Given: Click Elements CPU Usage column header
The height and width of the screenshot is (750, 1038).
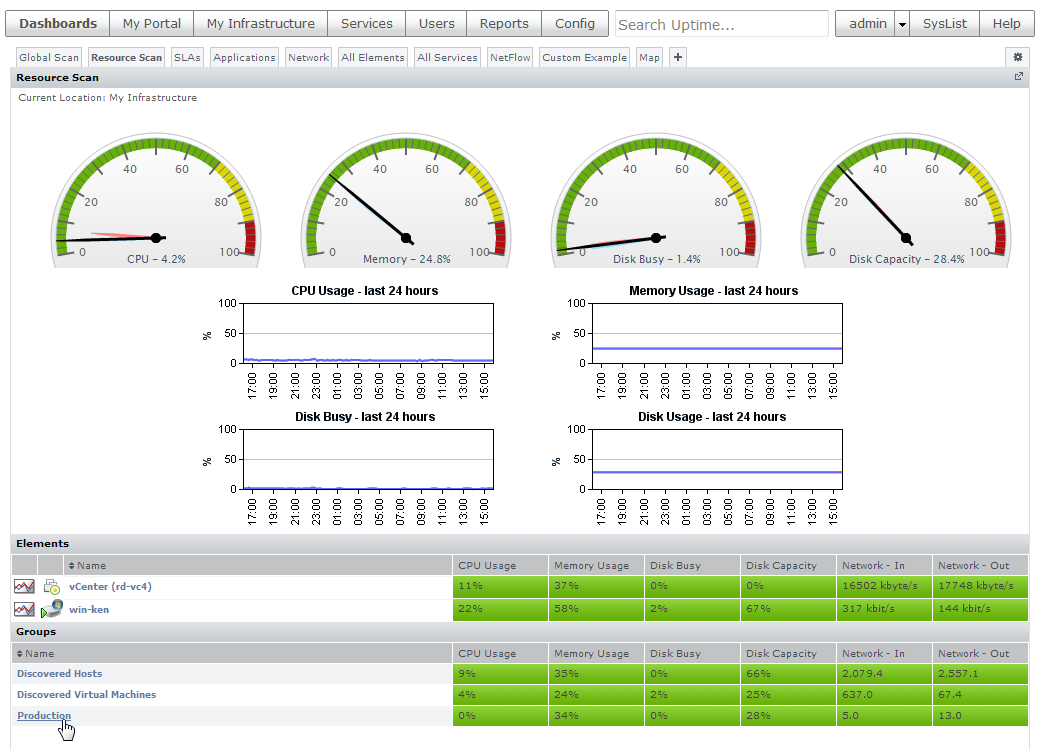Looking at the screenshot, I should point(500,566).
